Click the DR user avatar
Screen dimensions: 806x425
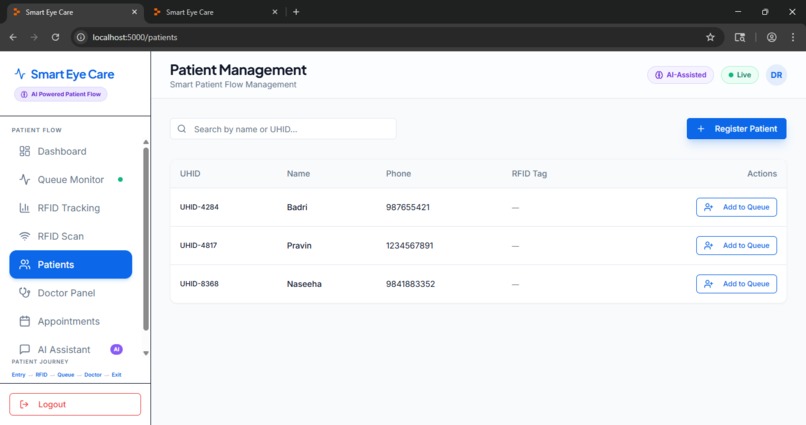[x=776, y=75]
